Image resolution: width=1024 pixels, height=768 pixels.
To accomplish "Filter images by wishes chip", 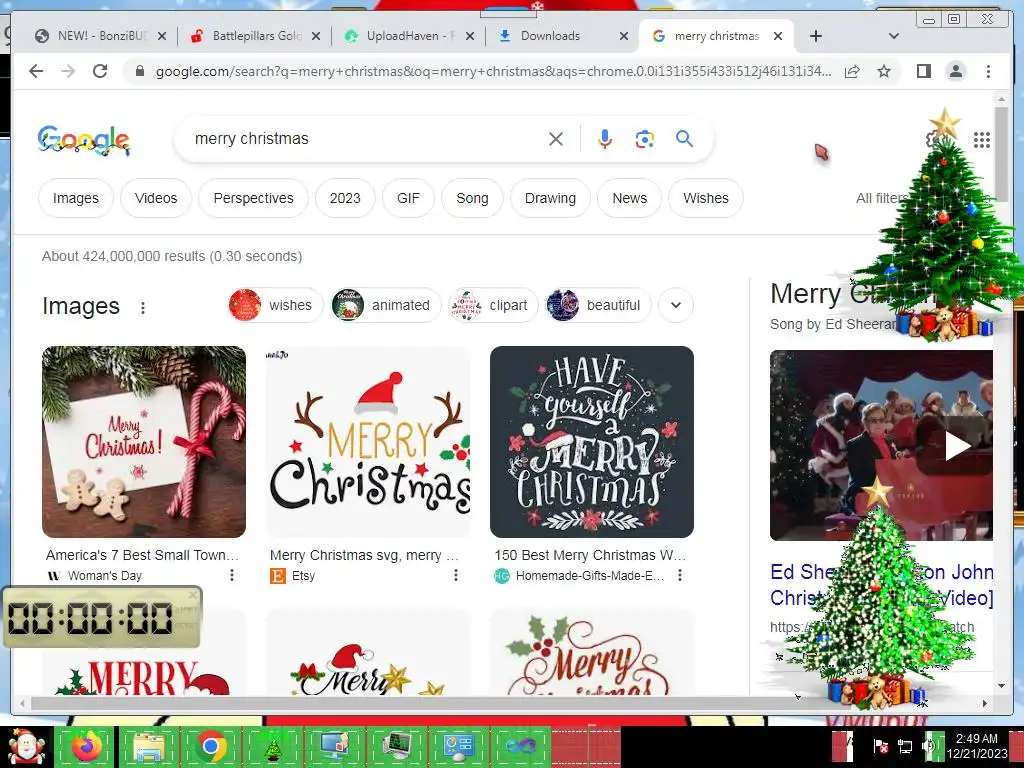I will [x=275, y=305].
